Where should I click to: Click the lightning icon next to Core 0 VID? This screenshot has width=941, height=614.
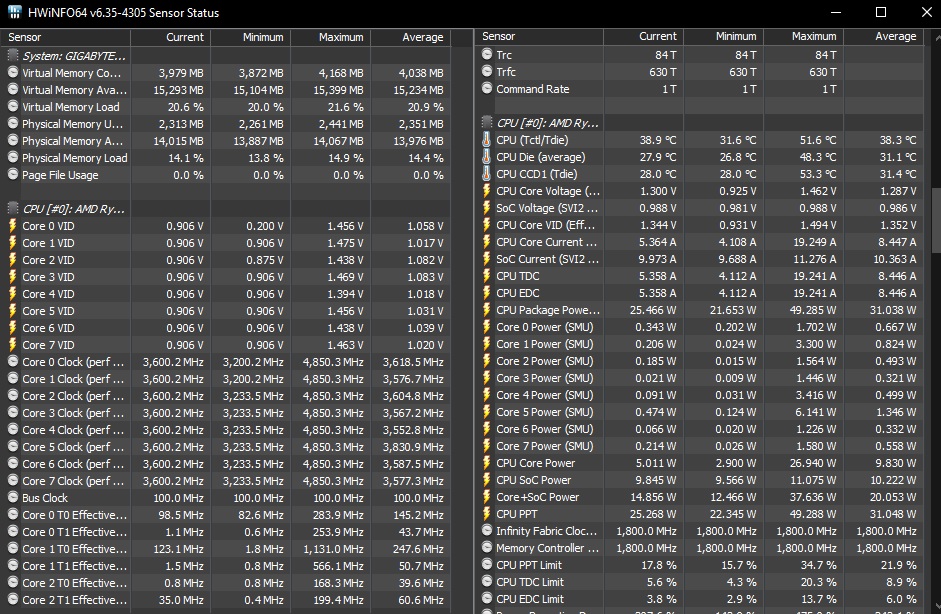(x=13, y=226)
